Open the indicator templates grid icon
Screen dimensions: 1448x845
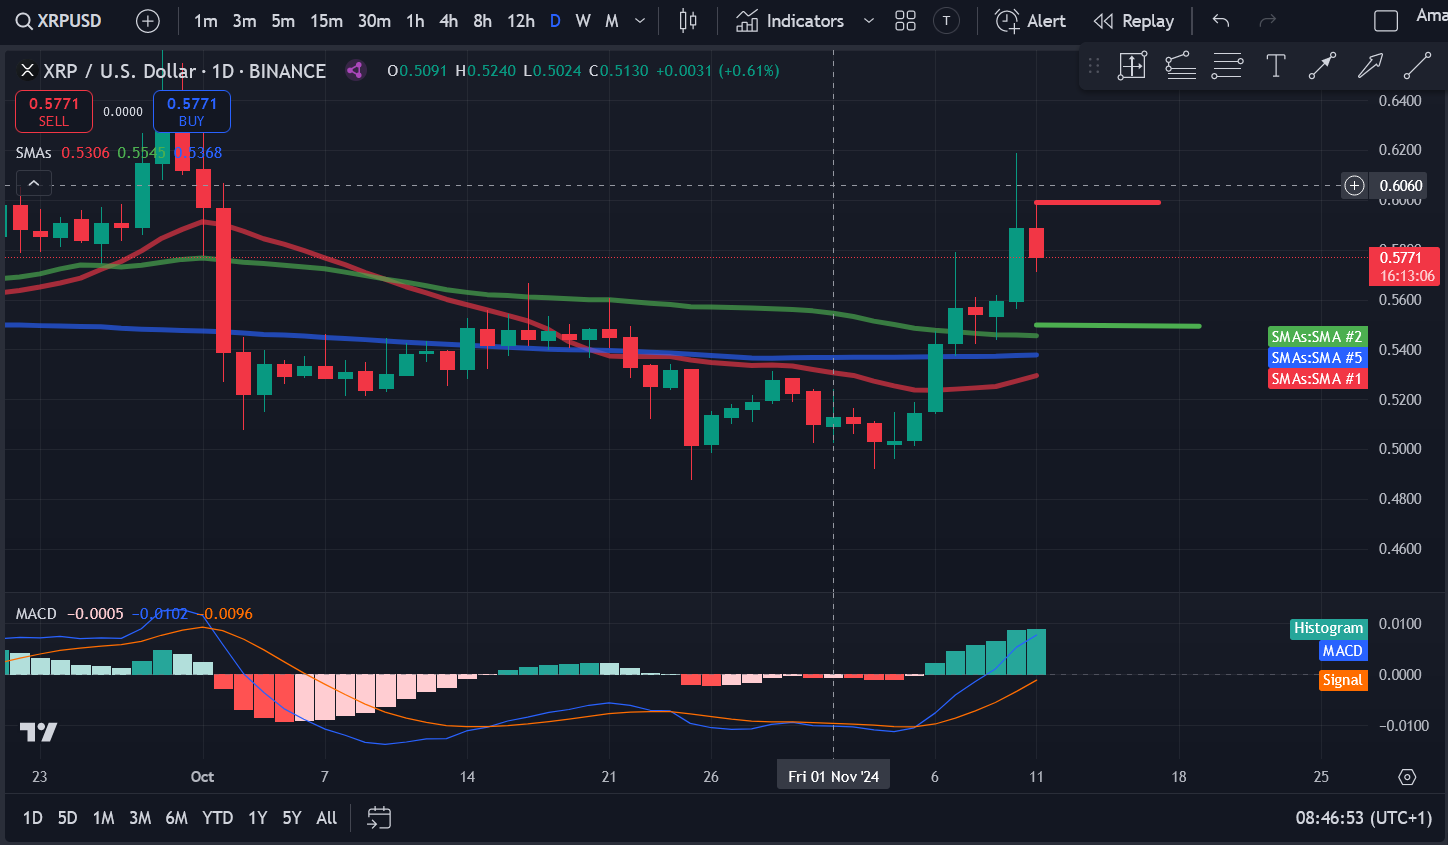click(905, 21)
